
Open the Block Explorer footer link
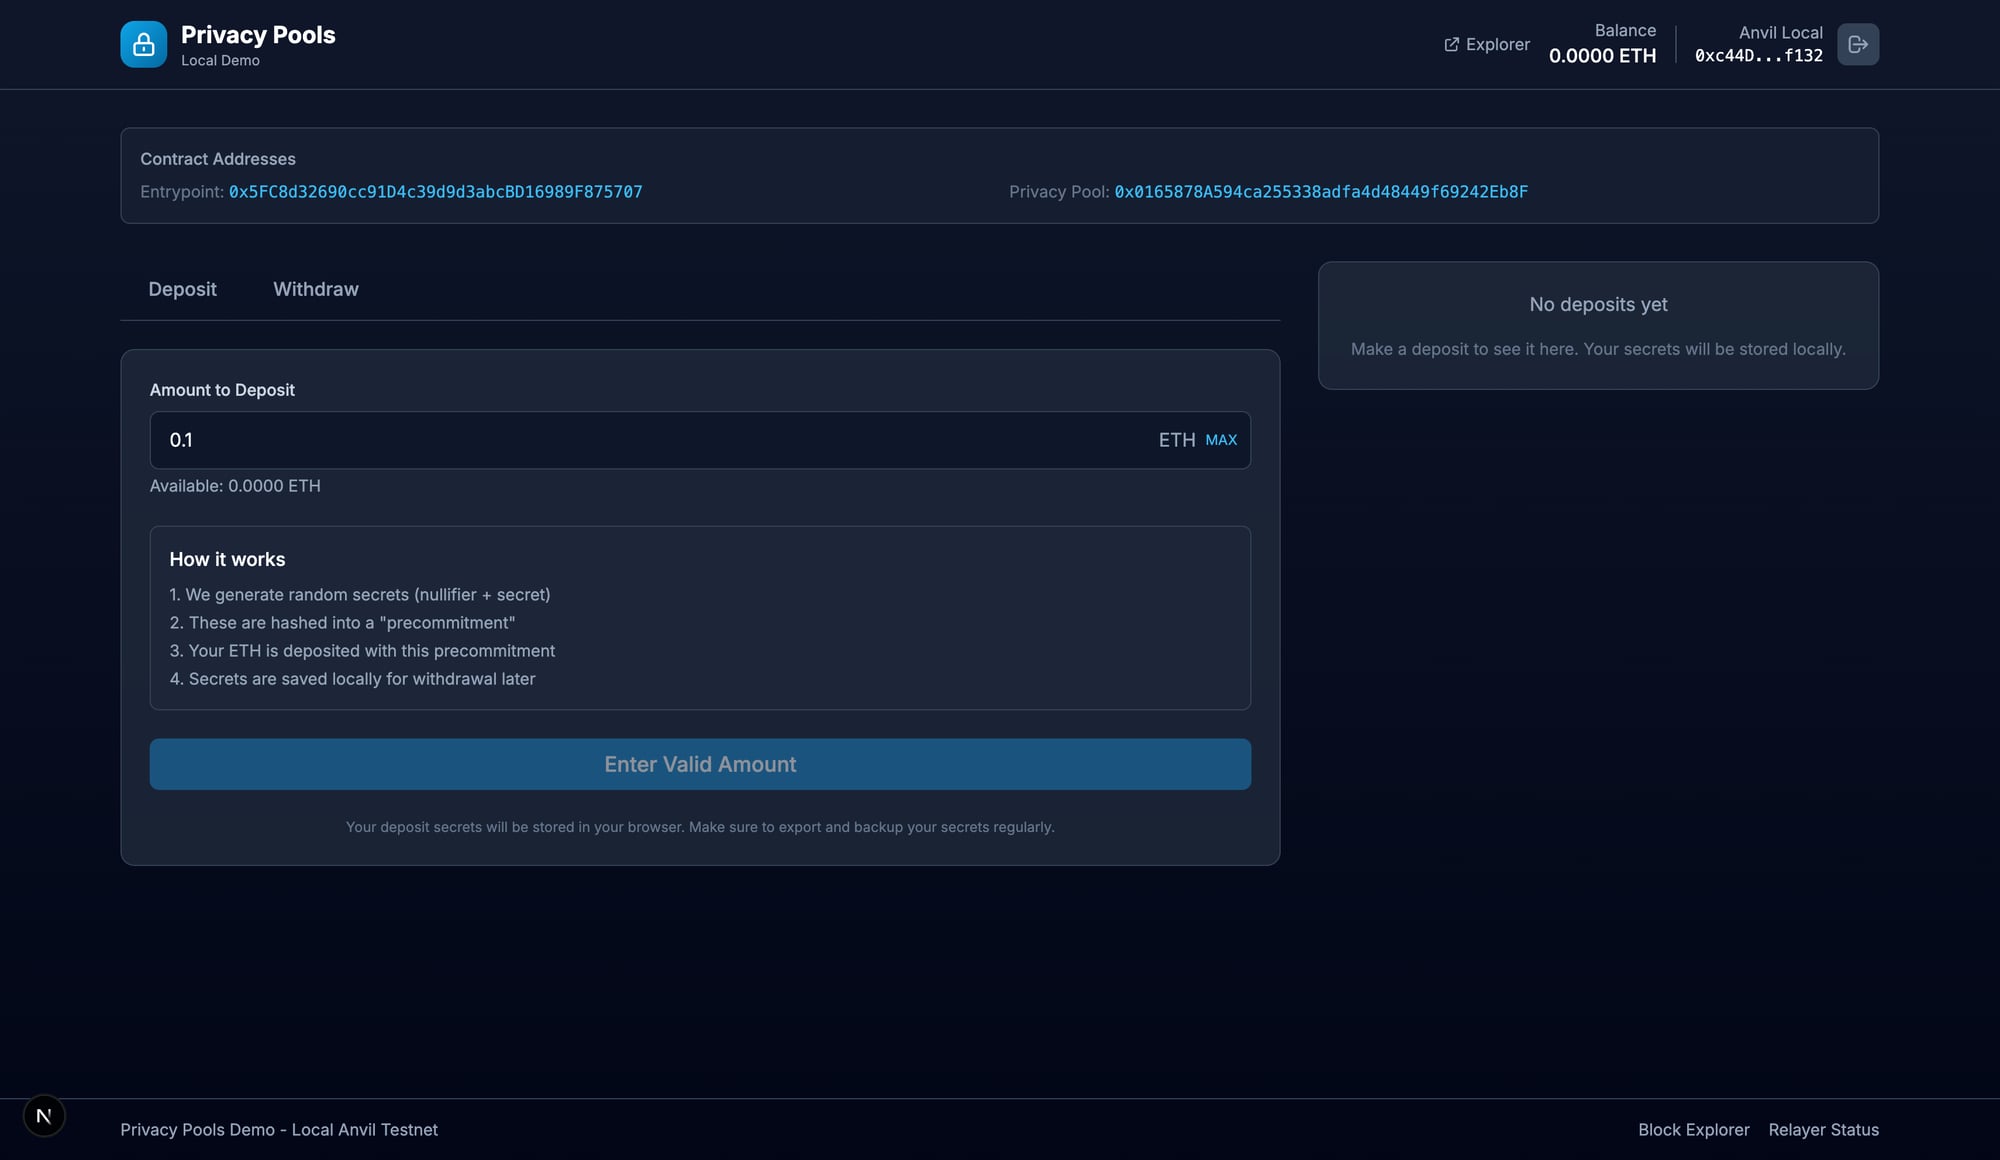[x=1694, y=1129]
